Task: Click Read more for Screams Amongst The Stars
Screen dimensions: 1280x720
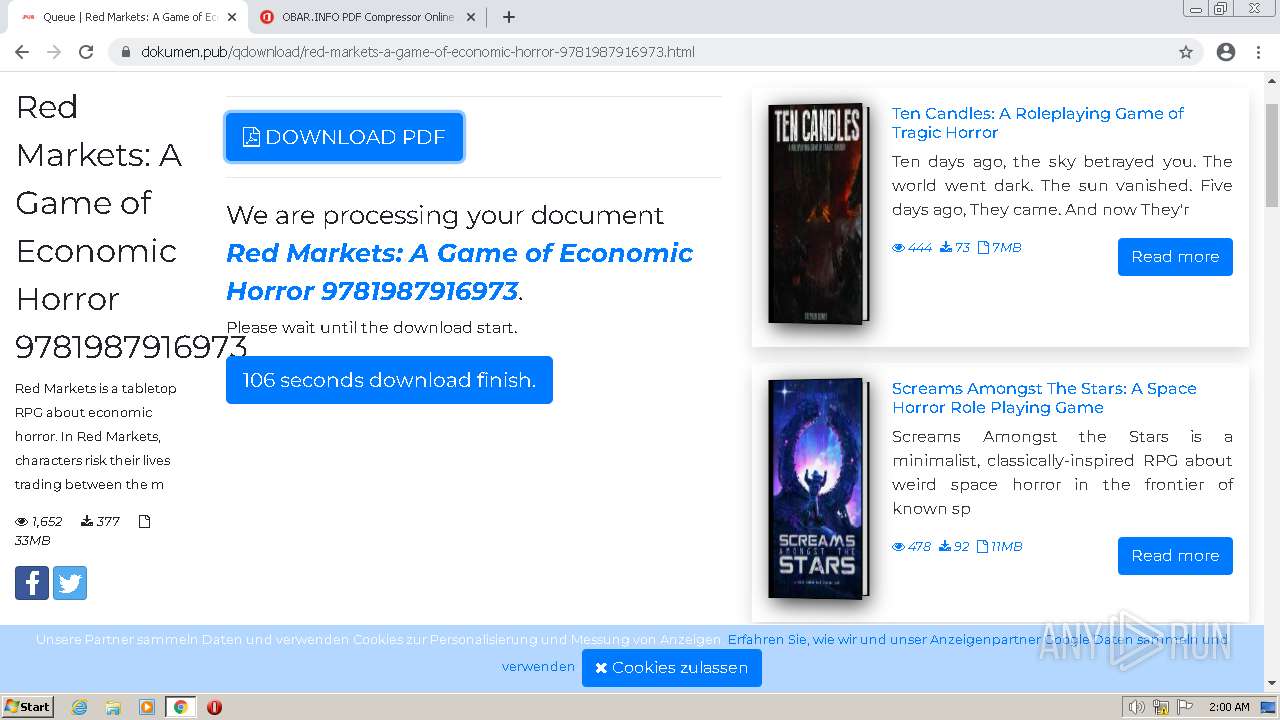Action: tap(1175, 555)
